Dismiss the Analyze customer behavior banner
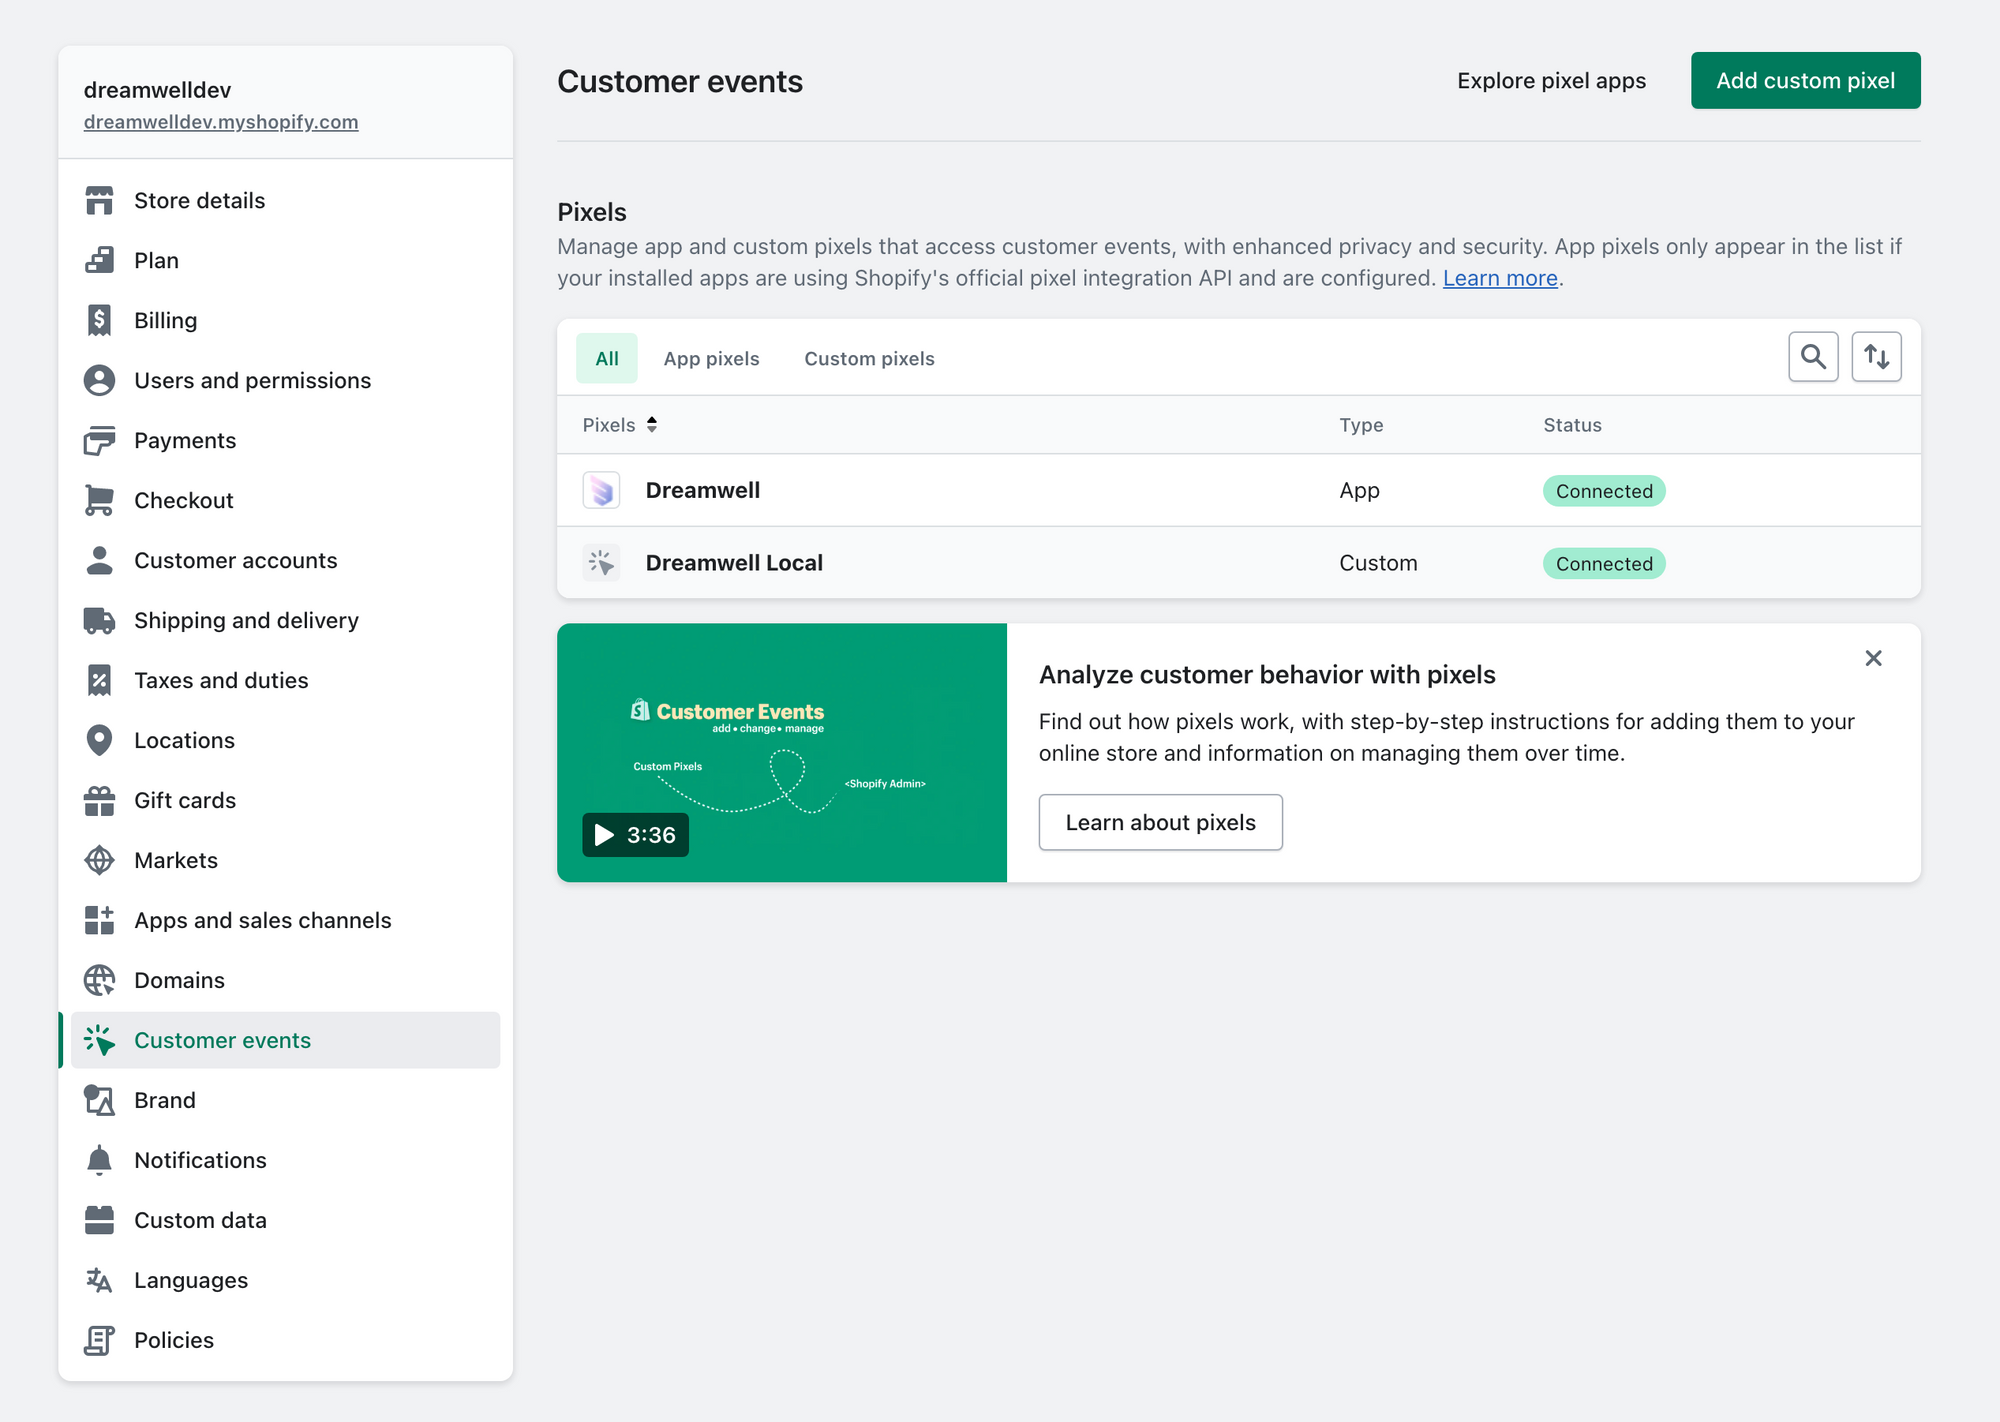 [x=1873, y=658]
